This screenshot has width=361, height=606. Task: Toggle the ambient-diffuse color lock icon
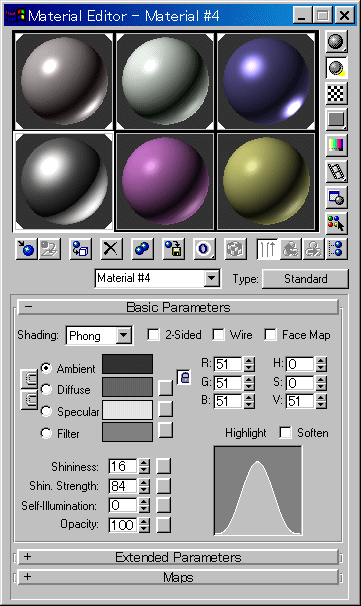pyautogui.click(x=29, y=379)
